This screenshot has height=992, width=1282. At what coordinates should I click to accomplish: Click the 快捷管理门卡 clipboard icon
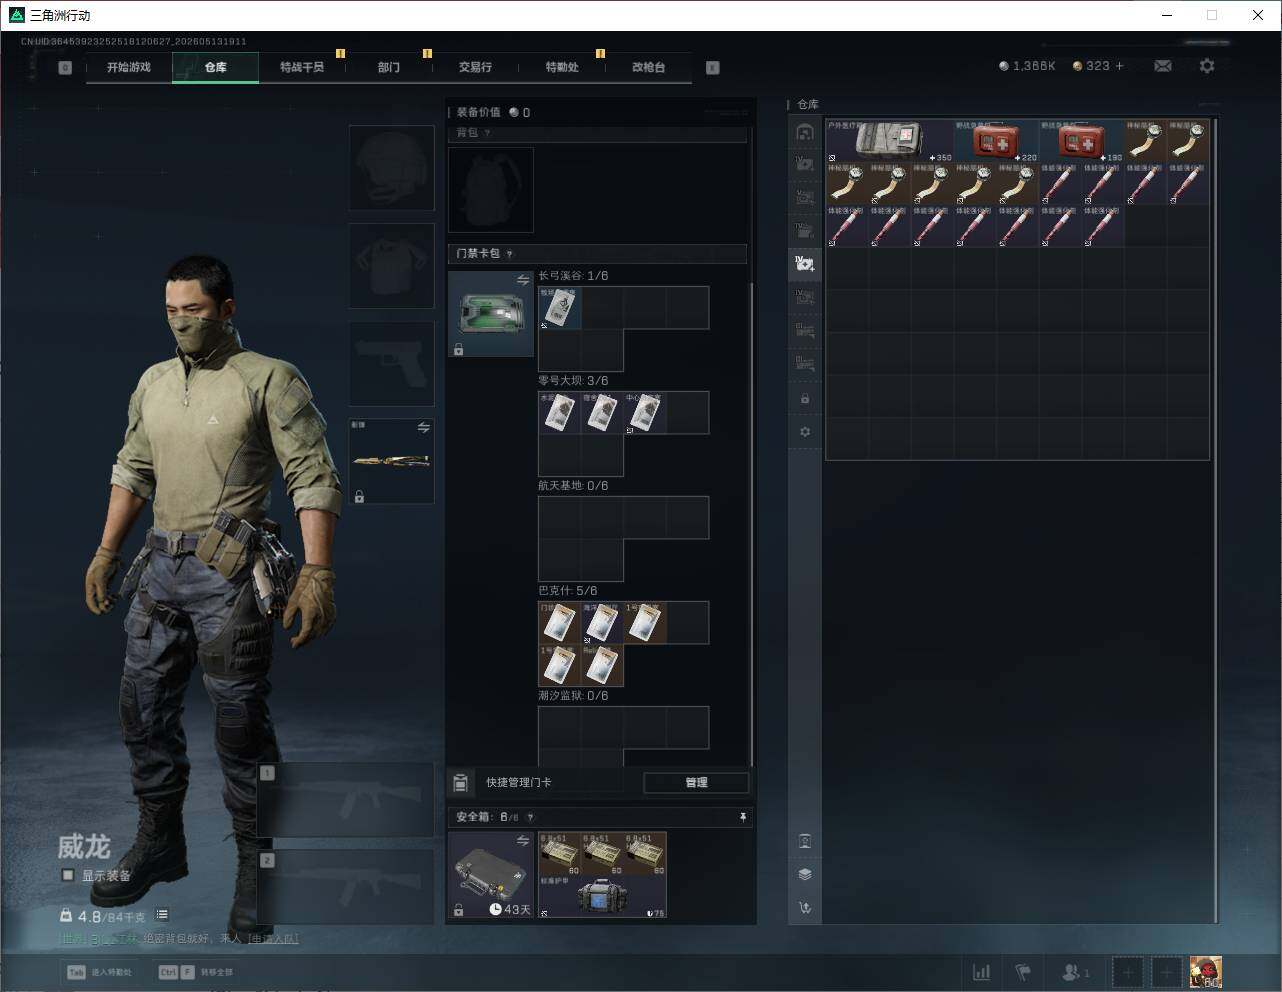click(x=461, y=782)
